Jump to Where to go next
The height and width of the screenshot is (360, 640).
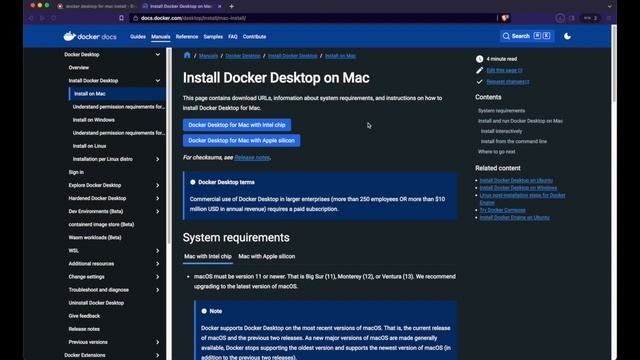coord(496,151)
